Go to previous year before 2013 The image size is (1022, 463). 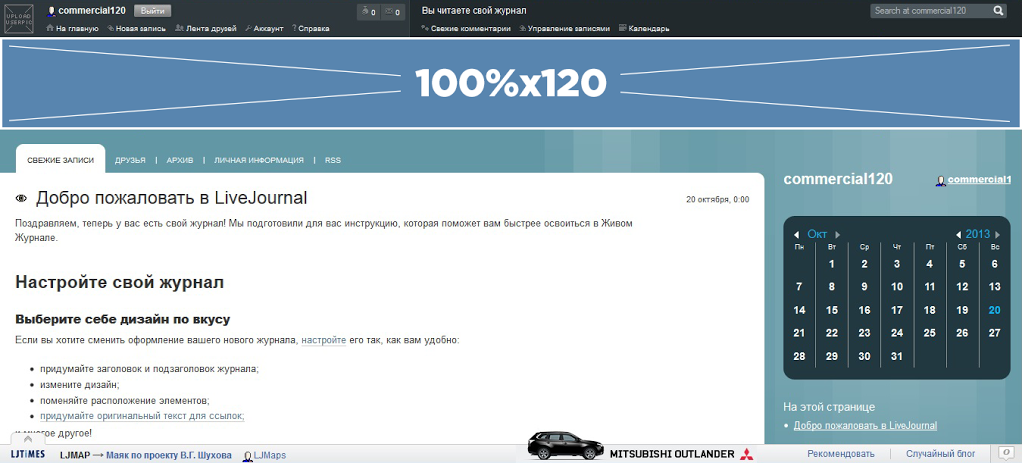958,234
